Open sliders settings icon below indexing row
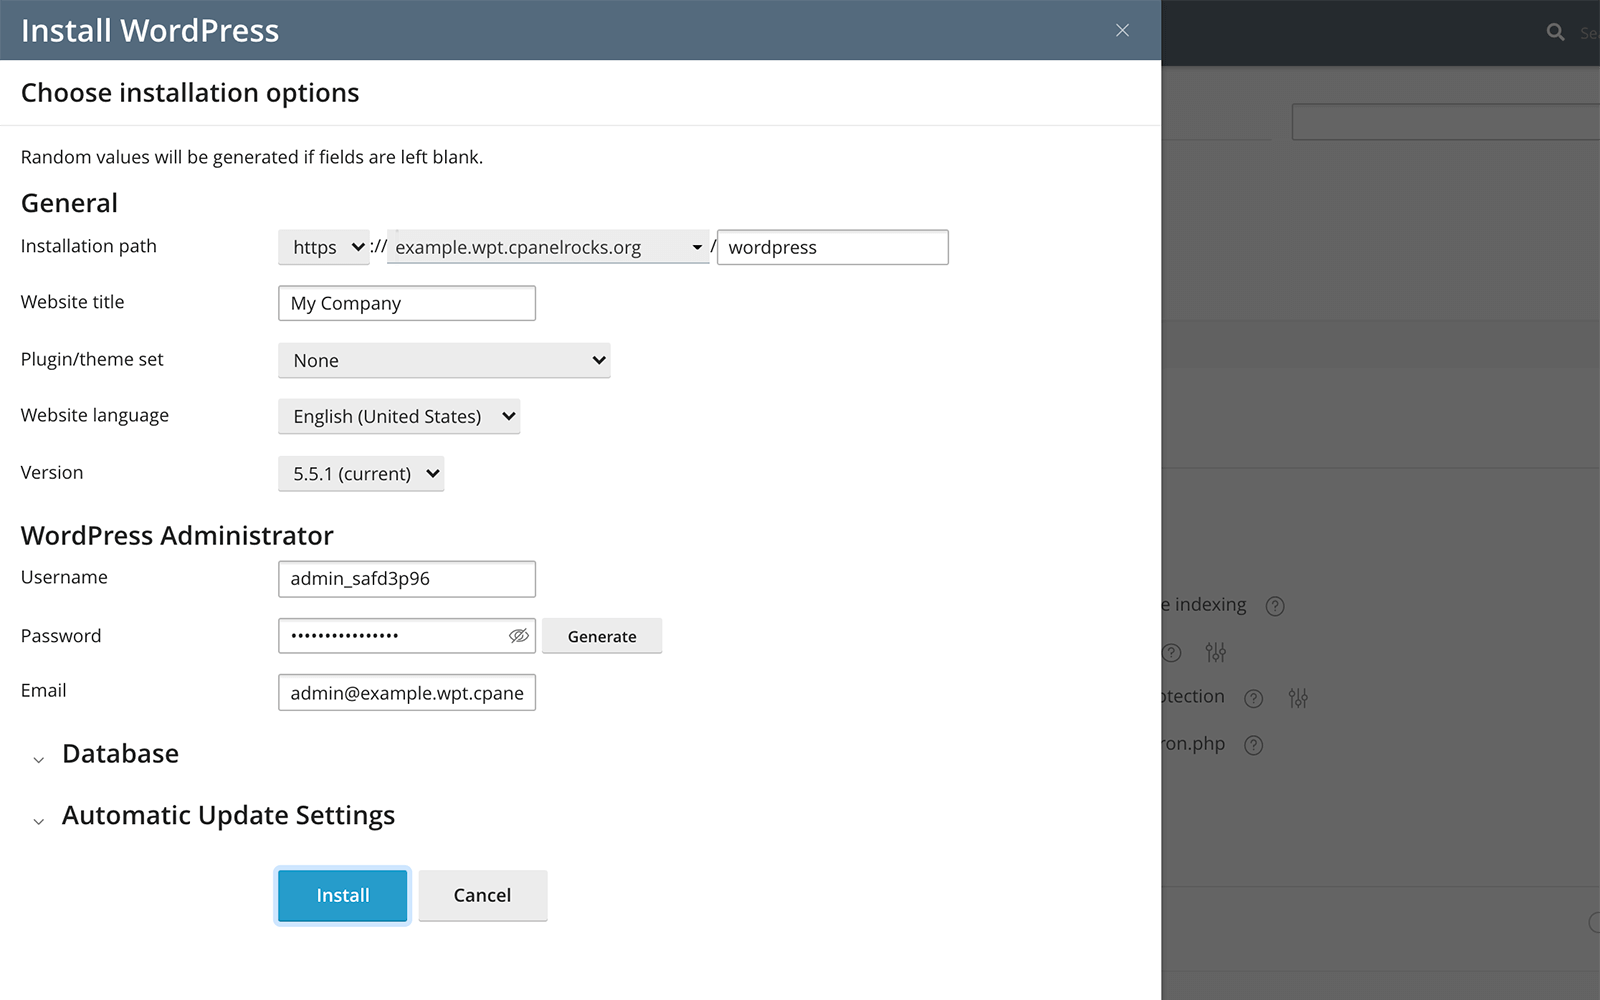This screenshot has width=1600, height=1000. tap(1215, 653)
